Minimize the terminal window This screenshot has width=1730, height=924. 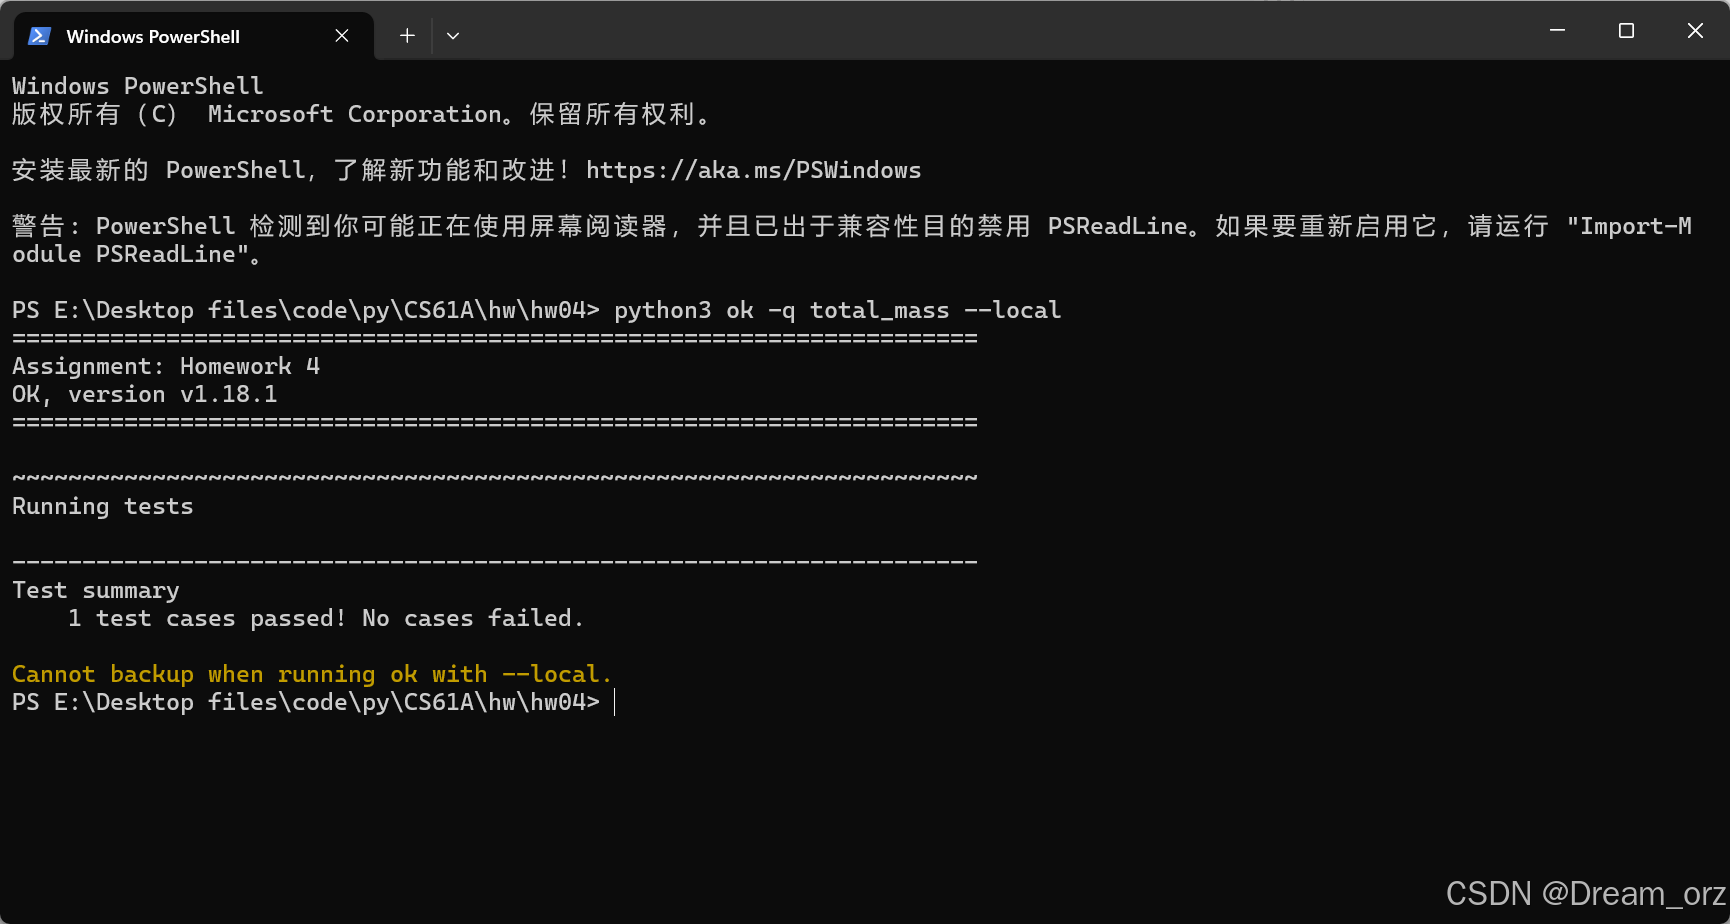click(x=1557, y=30)
